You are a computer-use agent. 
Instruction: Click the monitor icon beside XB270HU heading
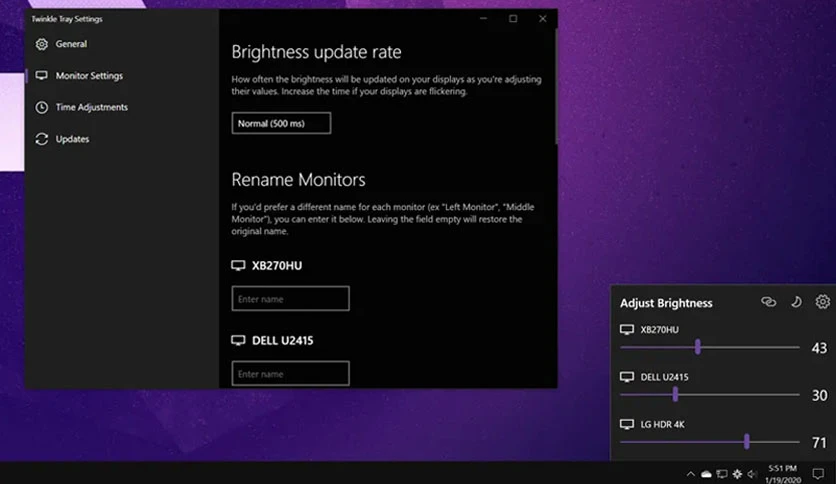click(238, 265)
